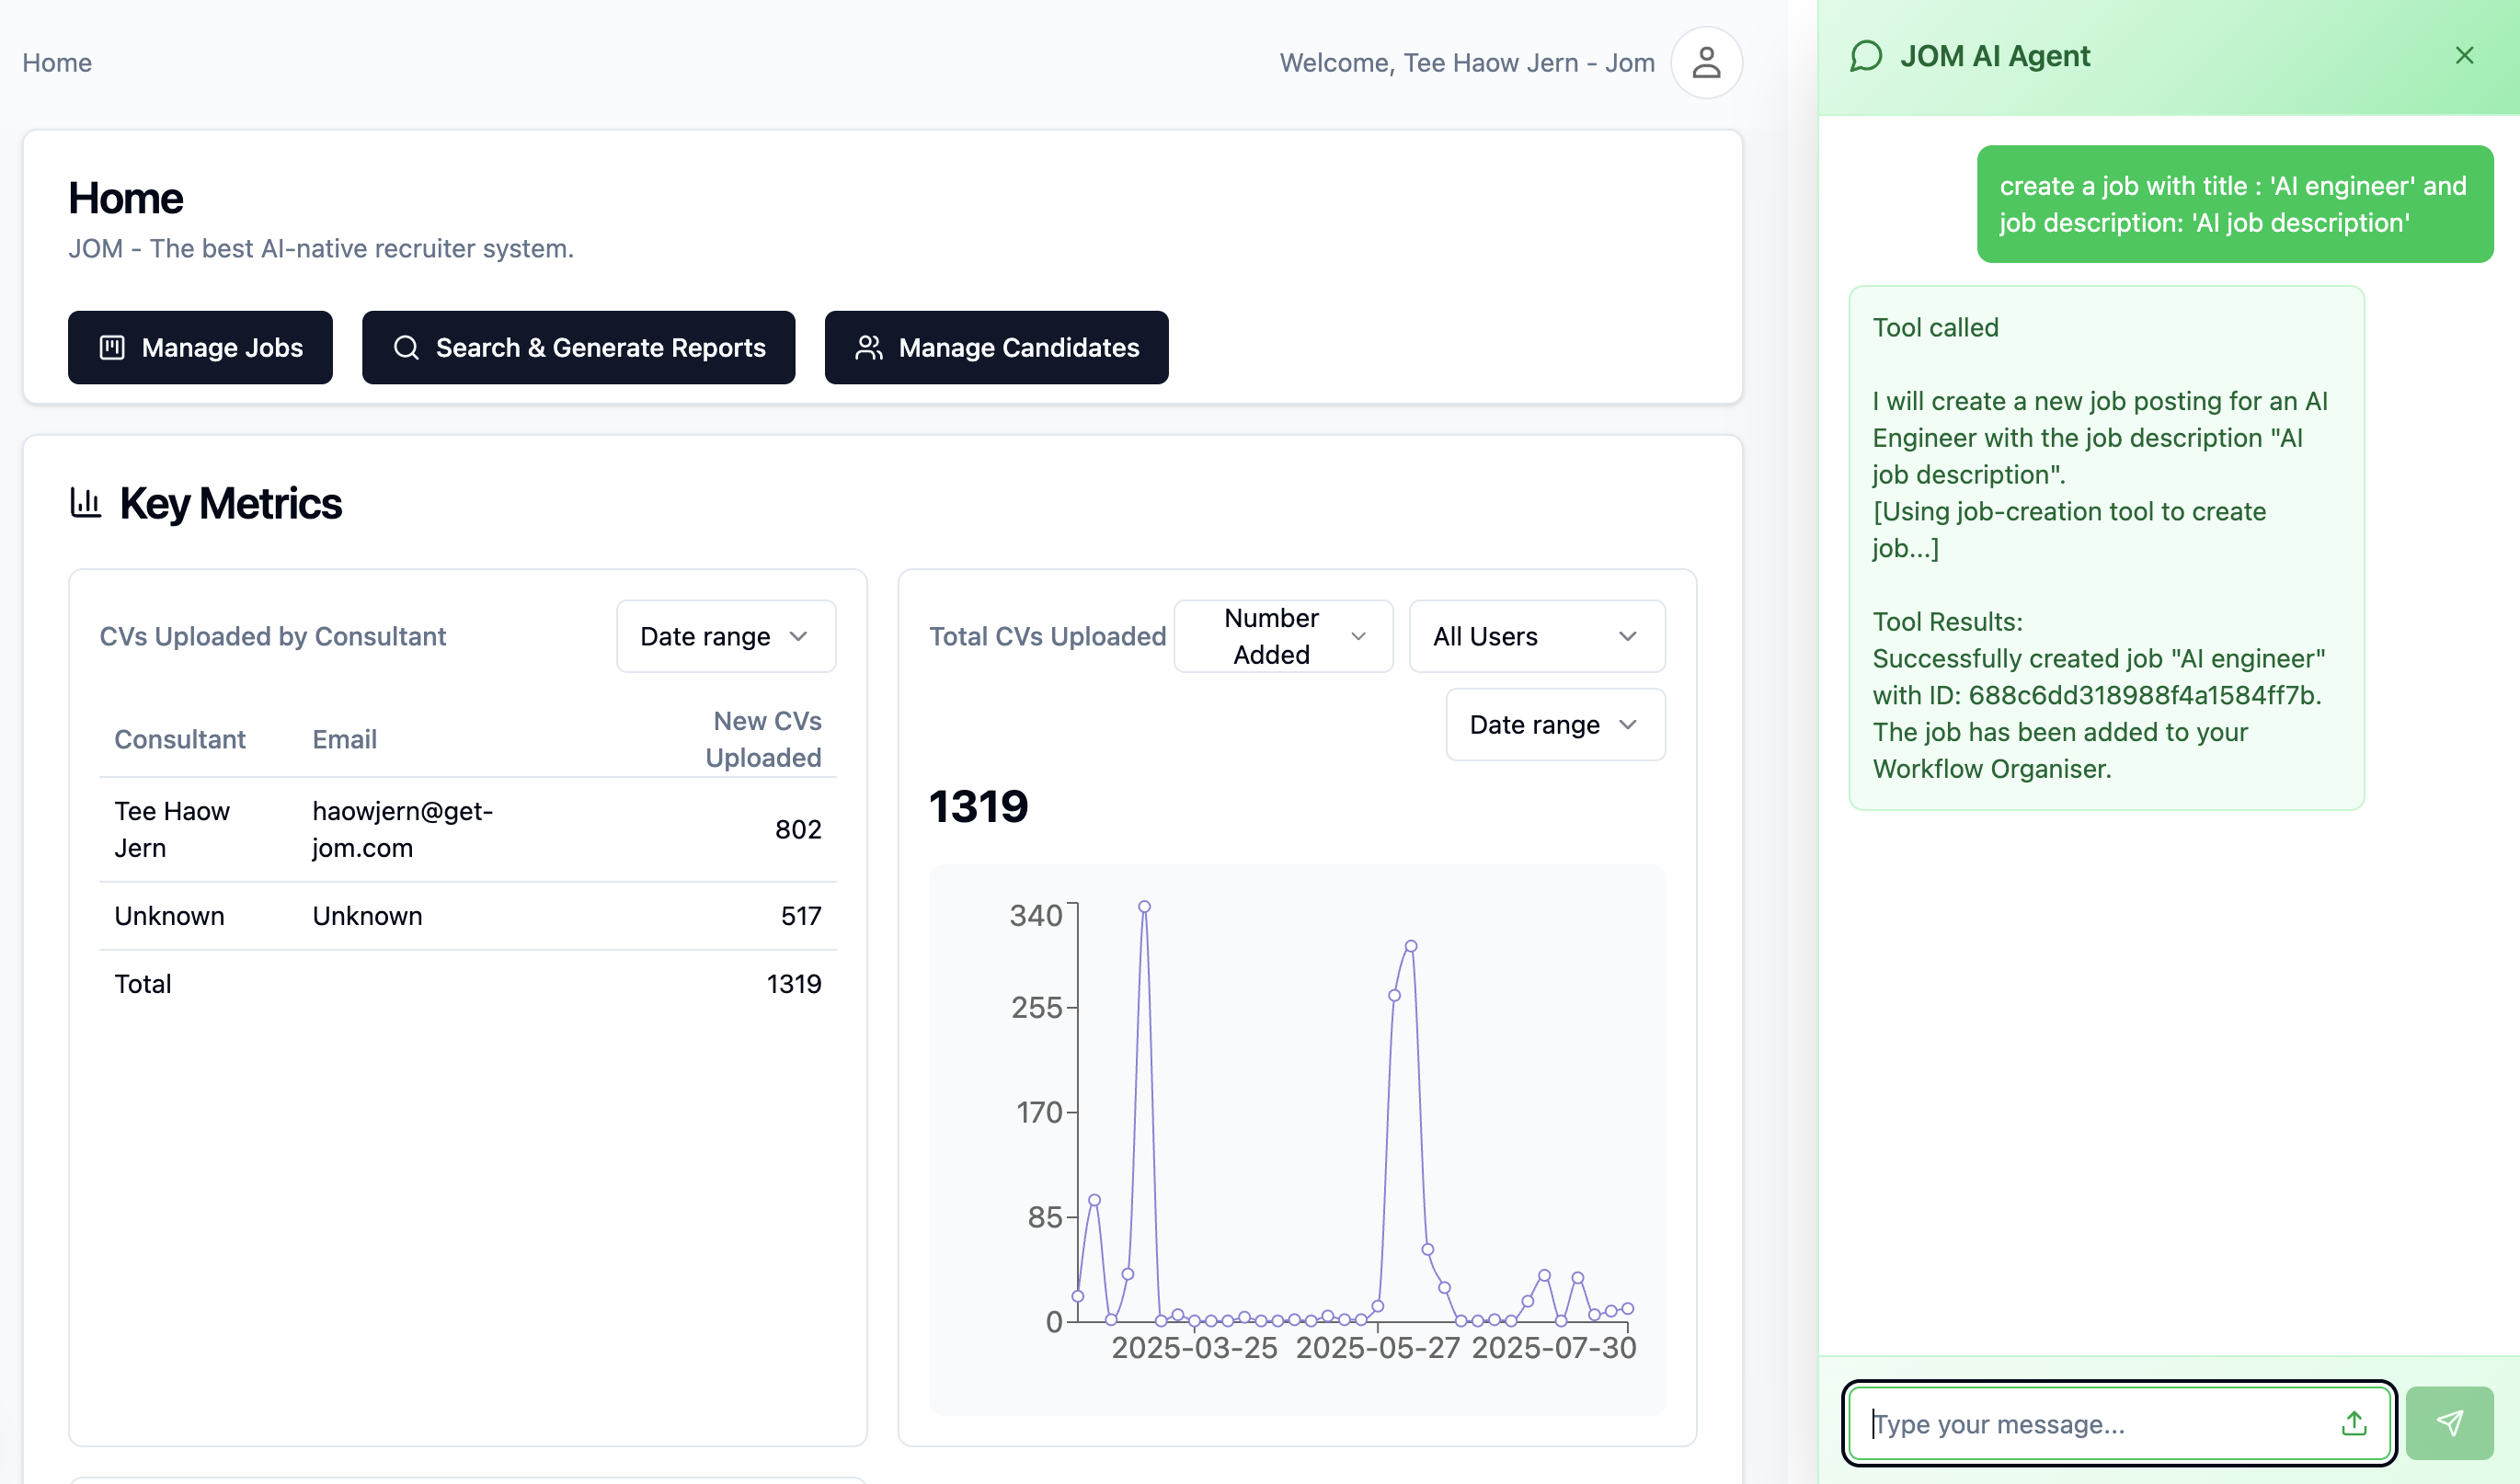Open the Date range dropdown under Total CVs

1555,724
